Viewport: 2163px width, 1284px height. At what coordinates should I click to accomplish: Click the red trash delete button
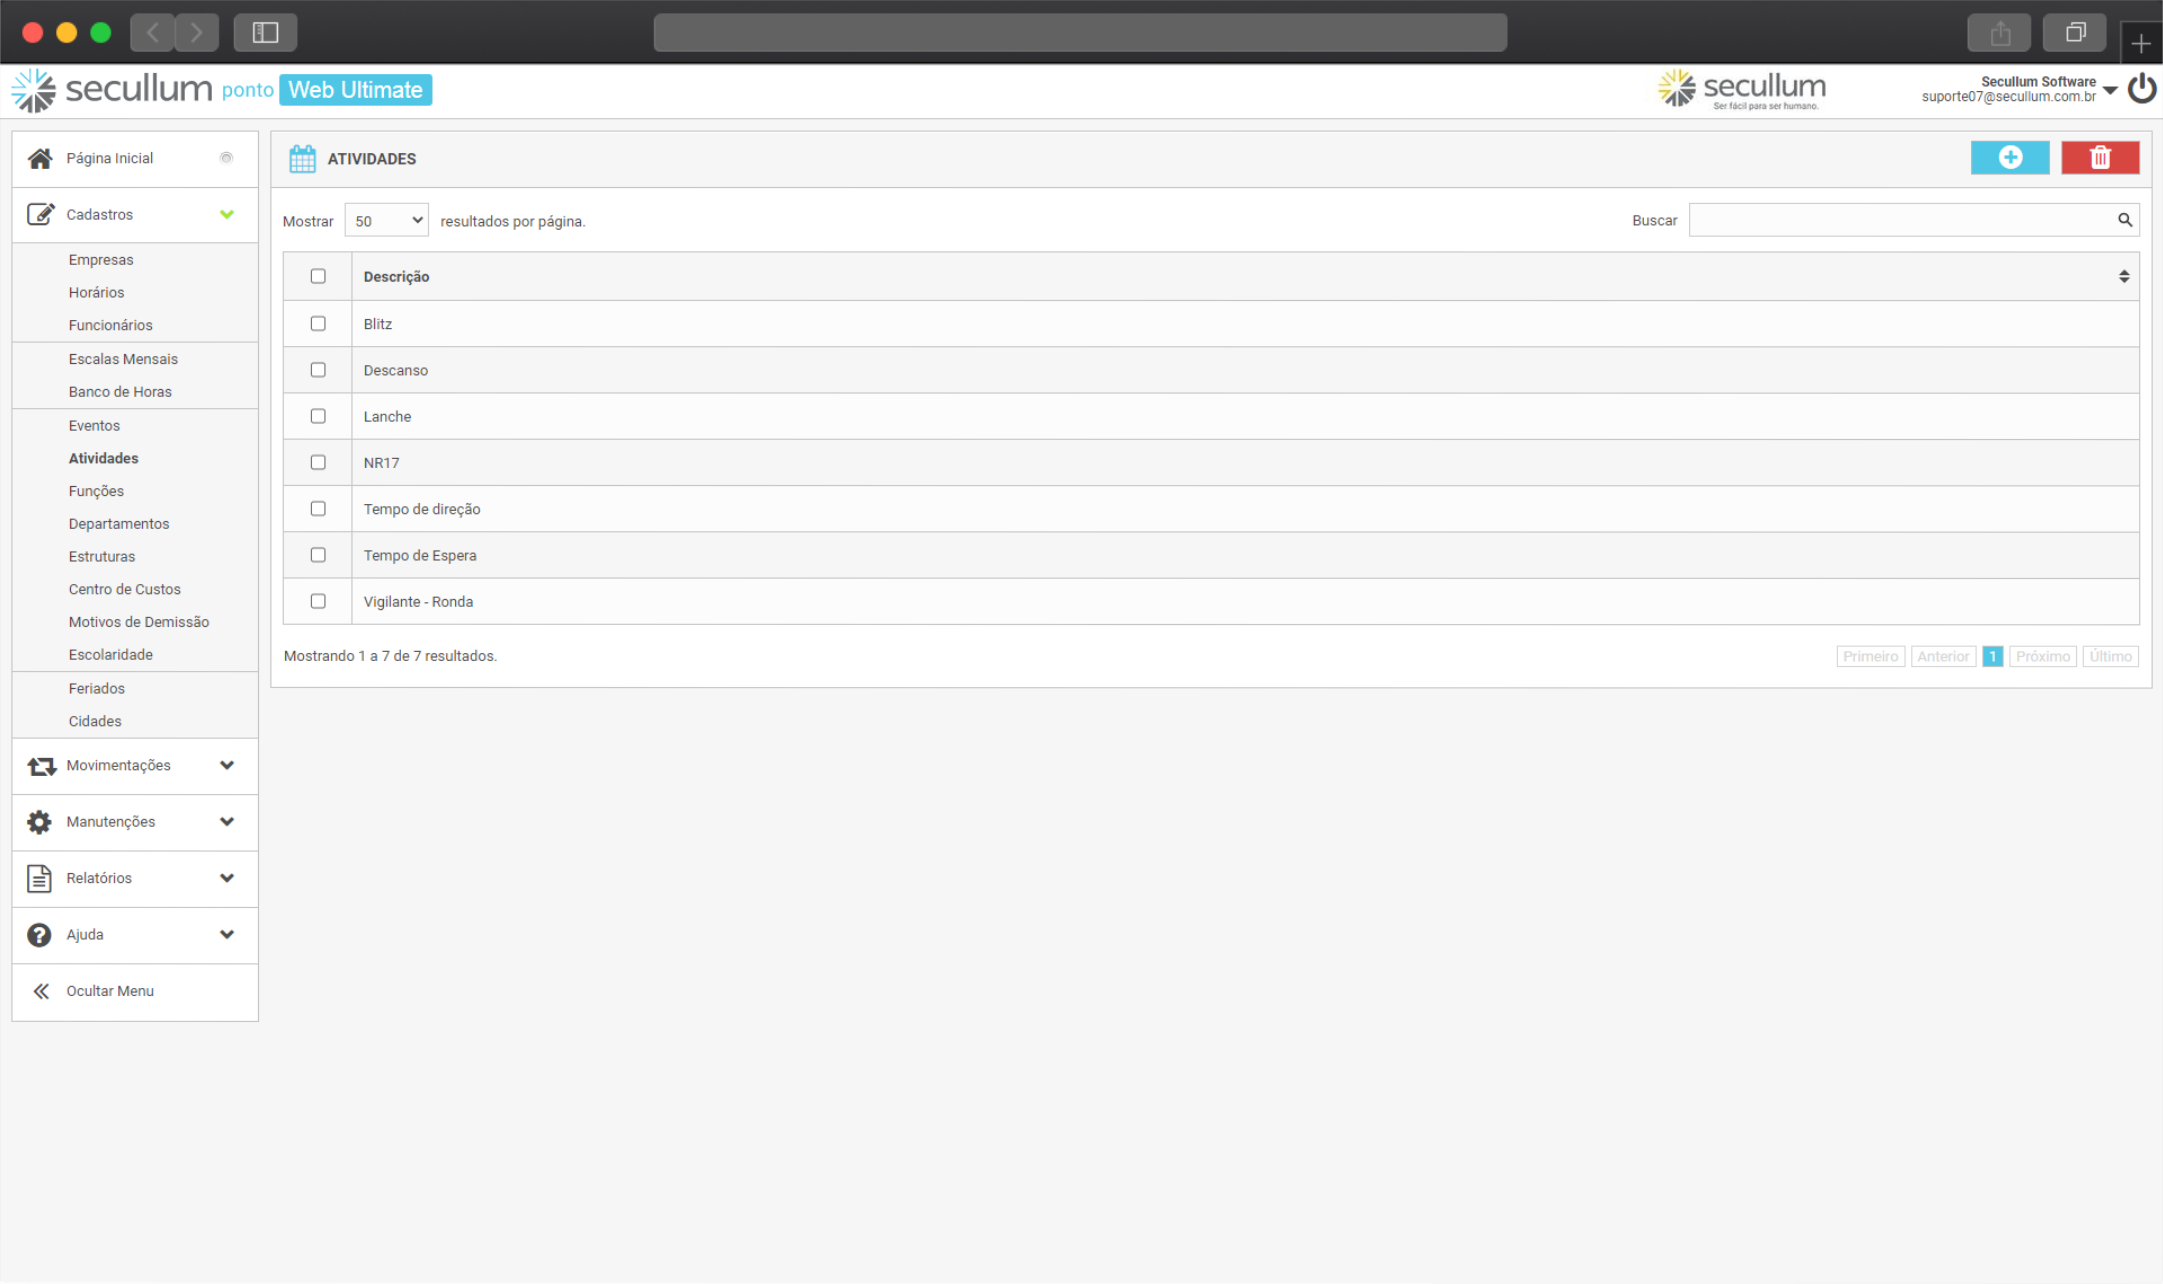(2099, 158)
